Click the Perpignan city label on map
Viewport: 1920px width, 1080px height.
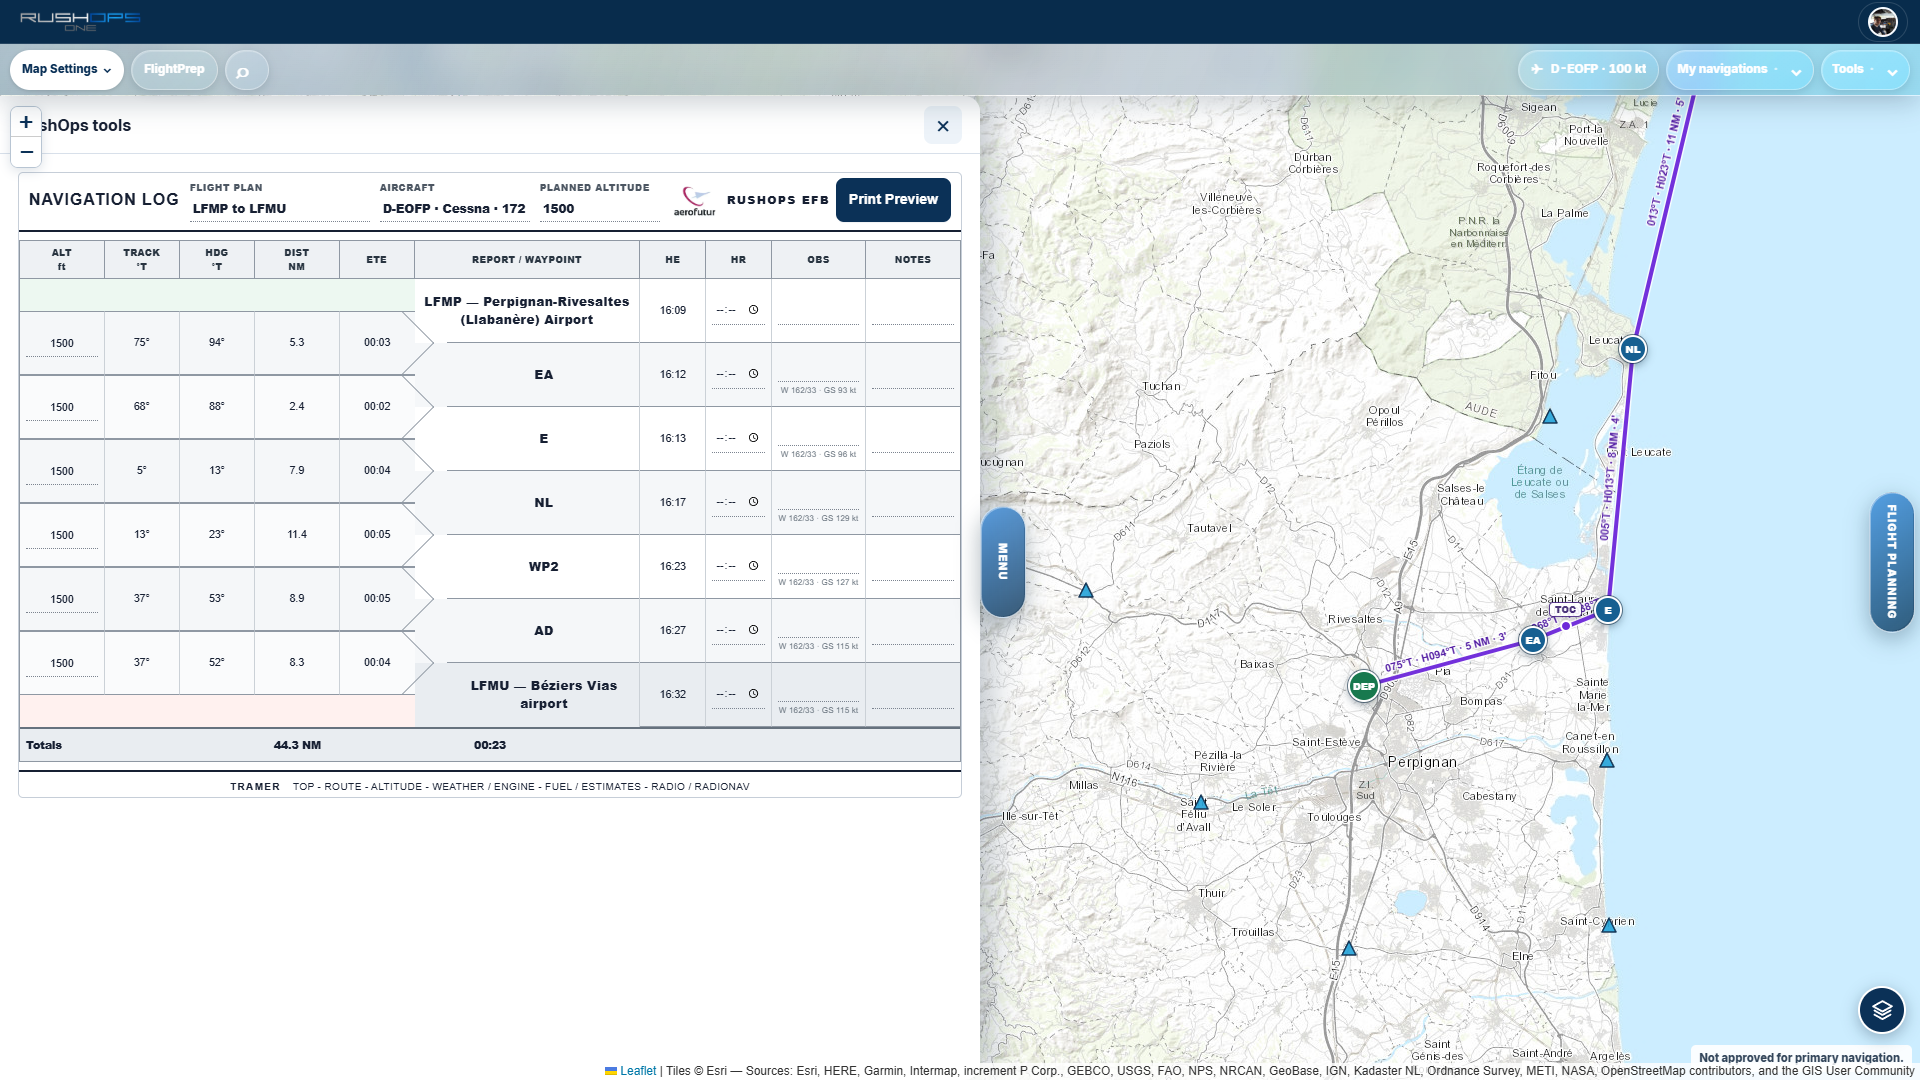(x=1422, y=762)
